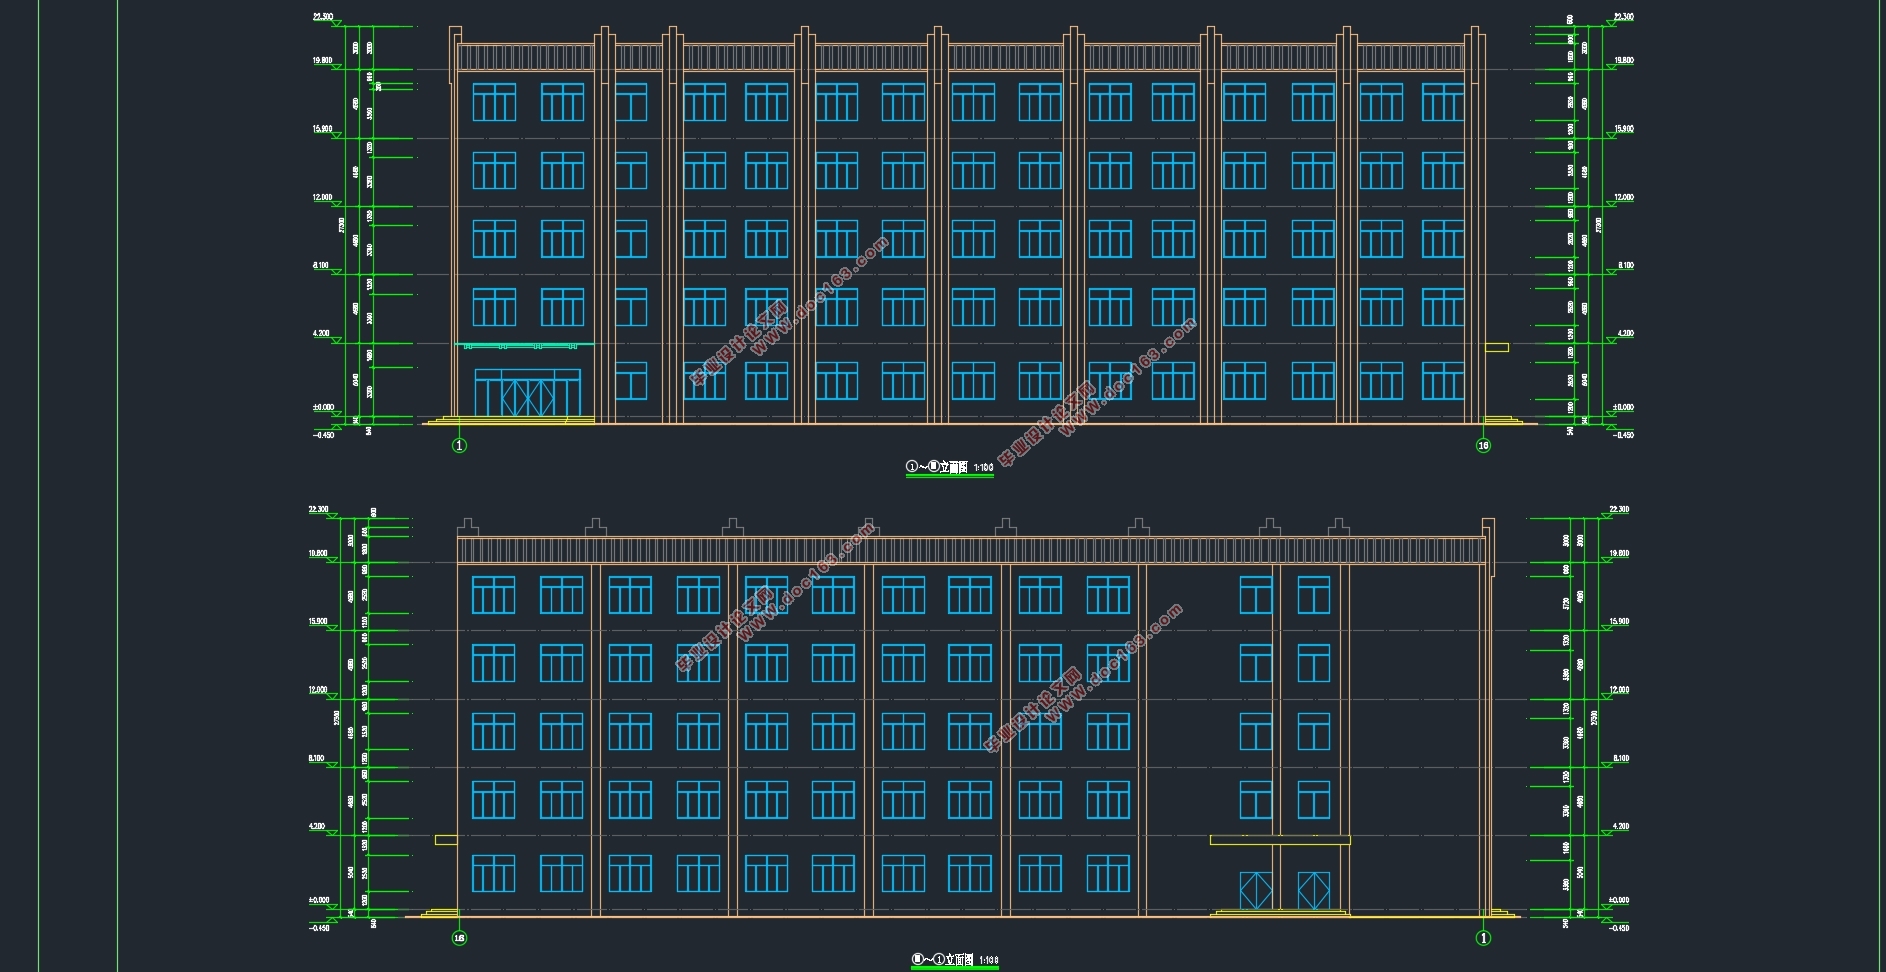
Task: Click the 22.300 label right of the lower elevation
Action: tap(1619, 510)
